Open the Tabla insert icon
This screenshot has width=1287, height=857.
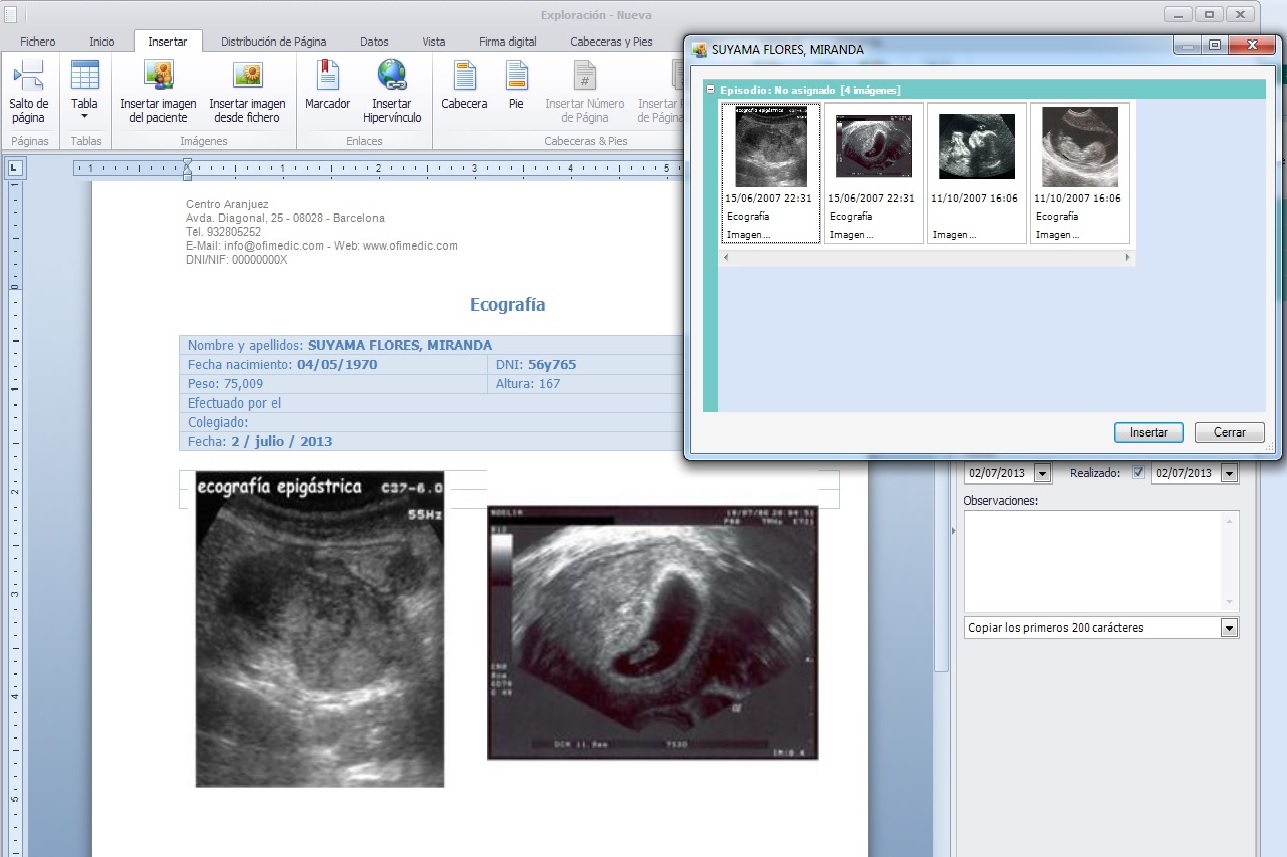click(85, 76)
